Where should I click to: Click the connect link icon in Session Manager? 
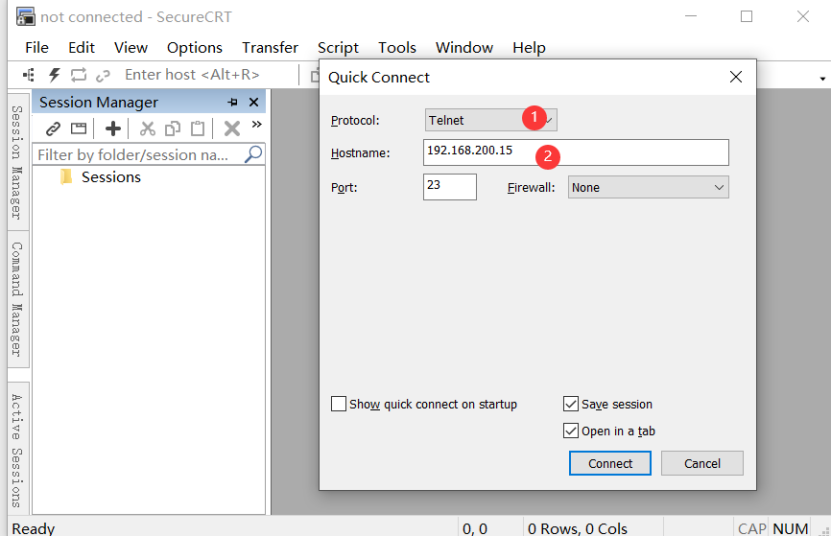point(53,129)
